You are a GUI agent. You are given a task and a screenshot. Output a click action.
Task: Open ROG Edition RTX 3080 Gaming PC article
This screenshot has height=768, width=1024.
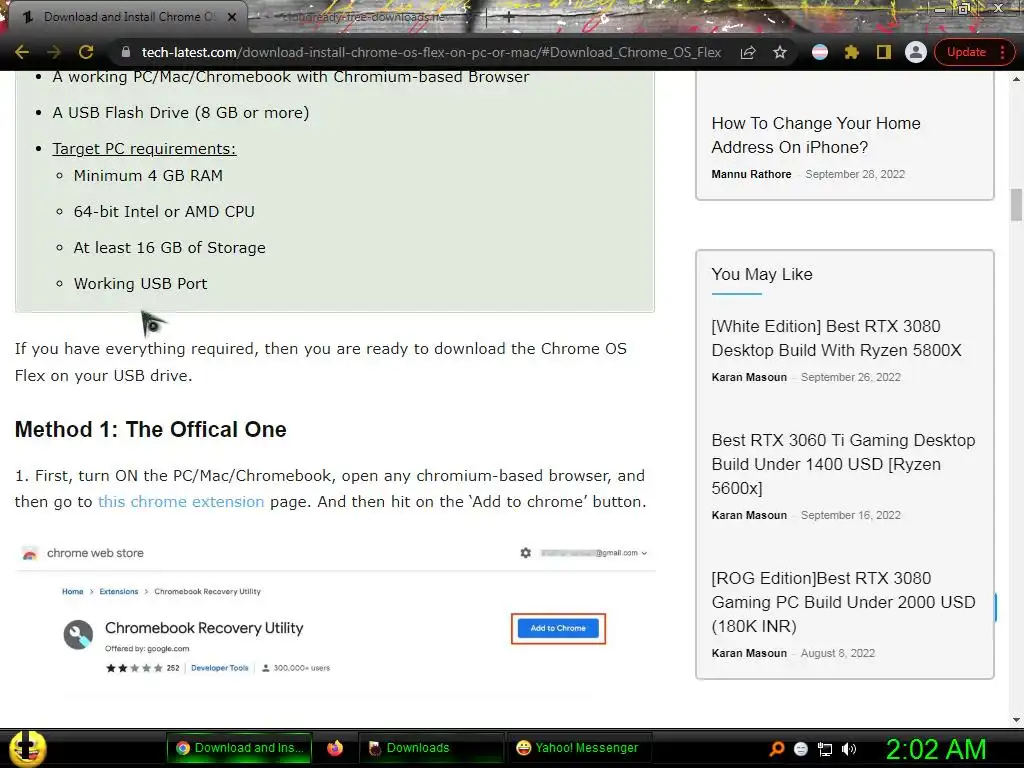pos(843,602)
